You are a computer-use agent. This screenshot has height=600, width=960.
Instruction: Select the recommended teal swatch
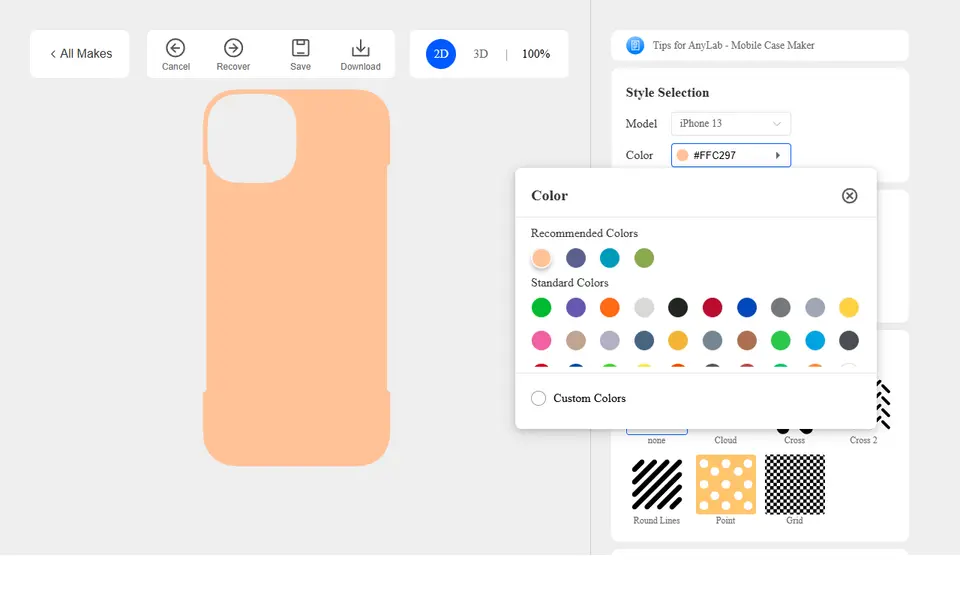tap(610, 258)
